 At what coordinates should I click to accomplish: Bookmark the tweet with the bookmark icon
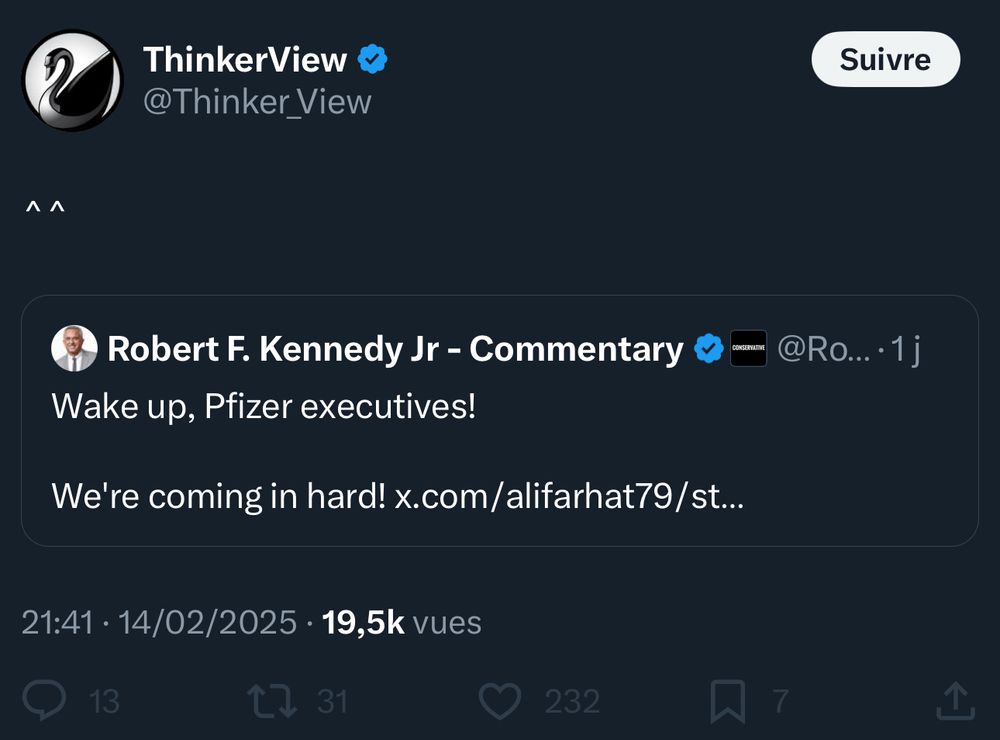coord(727,701)
